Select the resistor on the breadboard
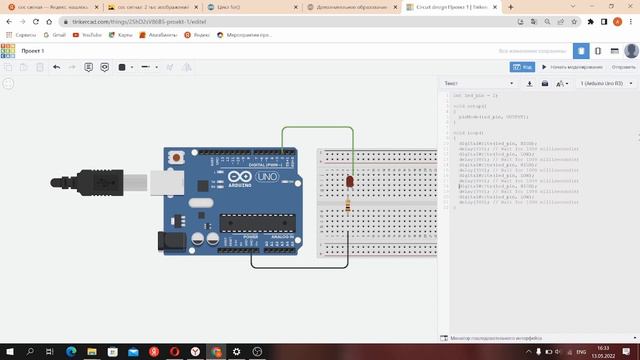Screen dimensions: 640x360 click(x=348, y=205)
